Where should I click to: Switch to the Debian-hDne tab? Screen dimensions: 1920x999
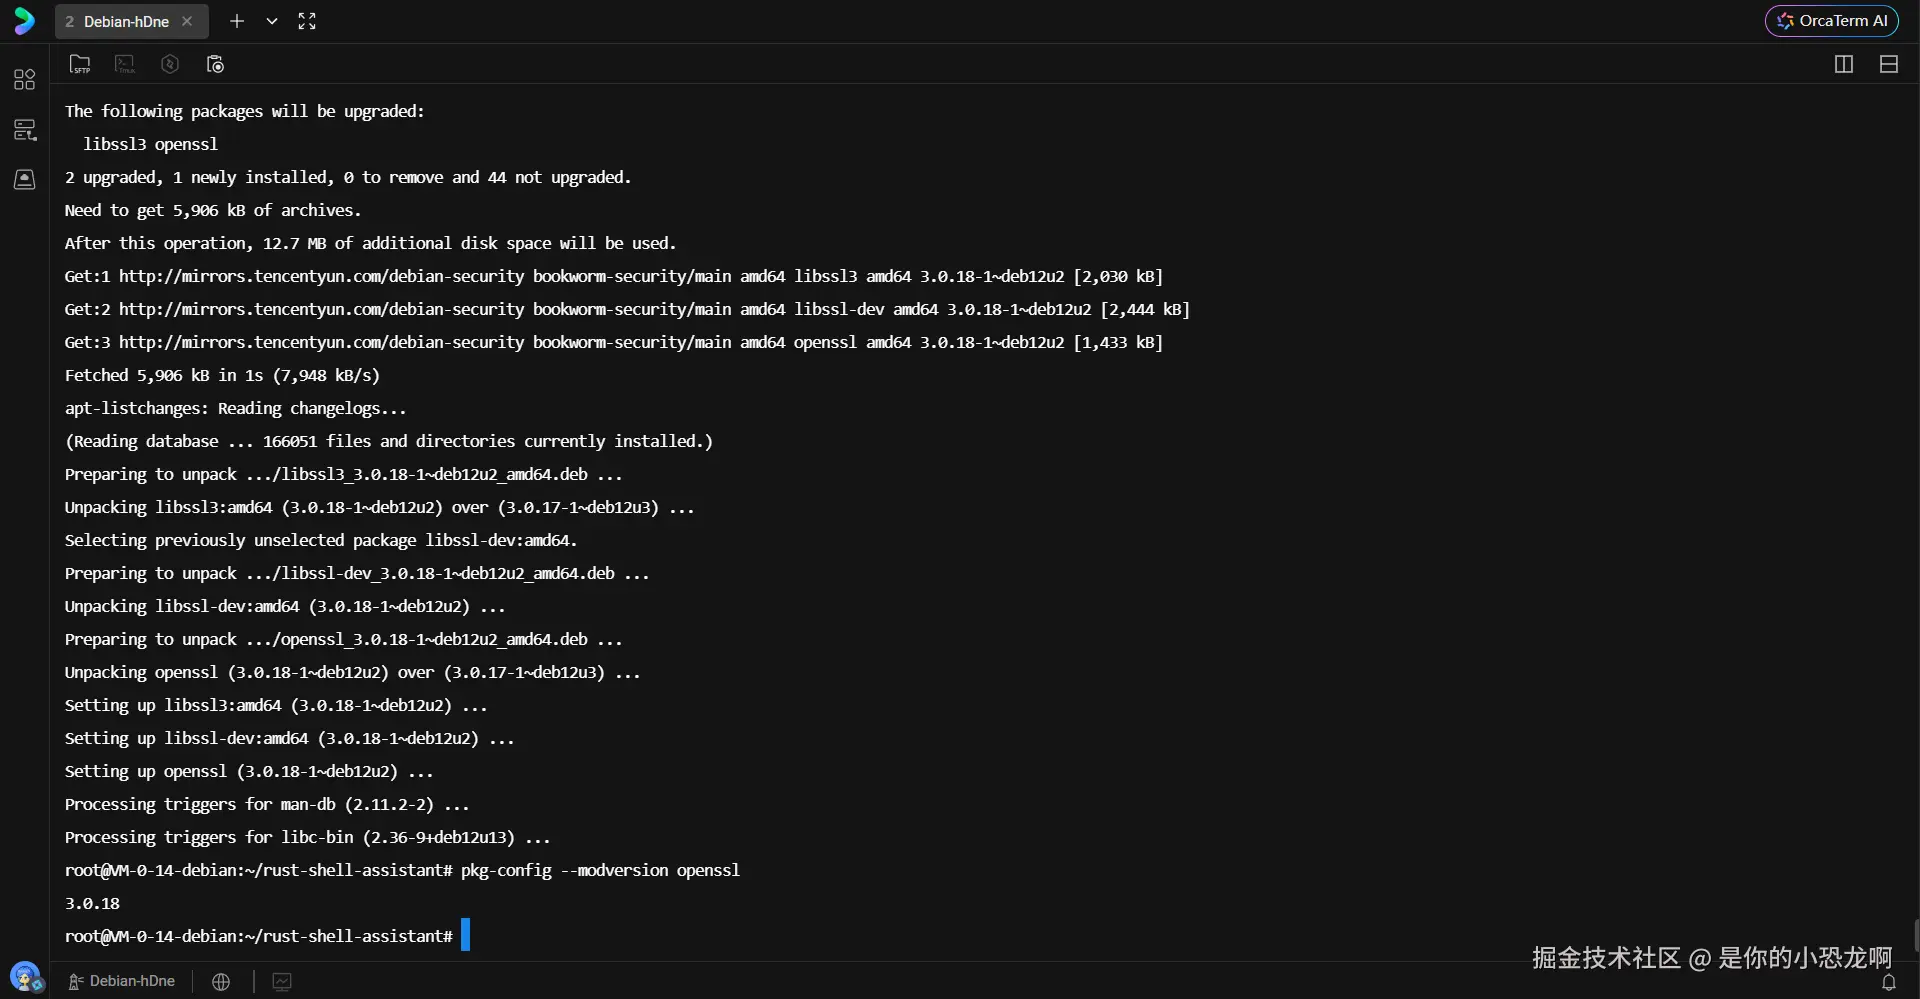coord(125,21)
